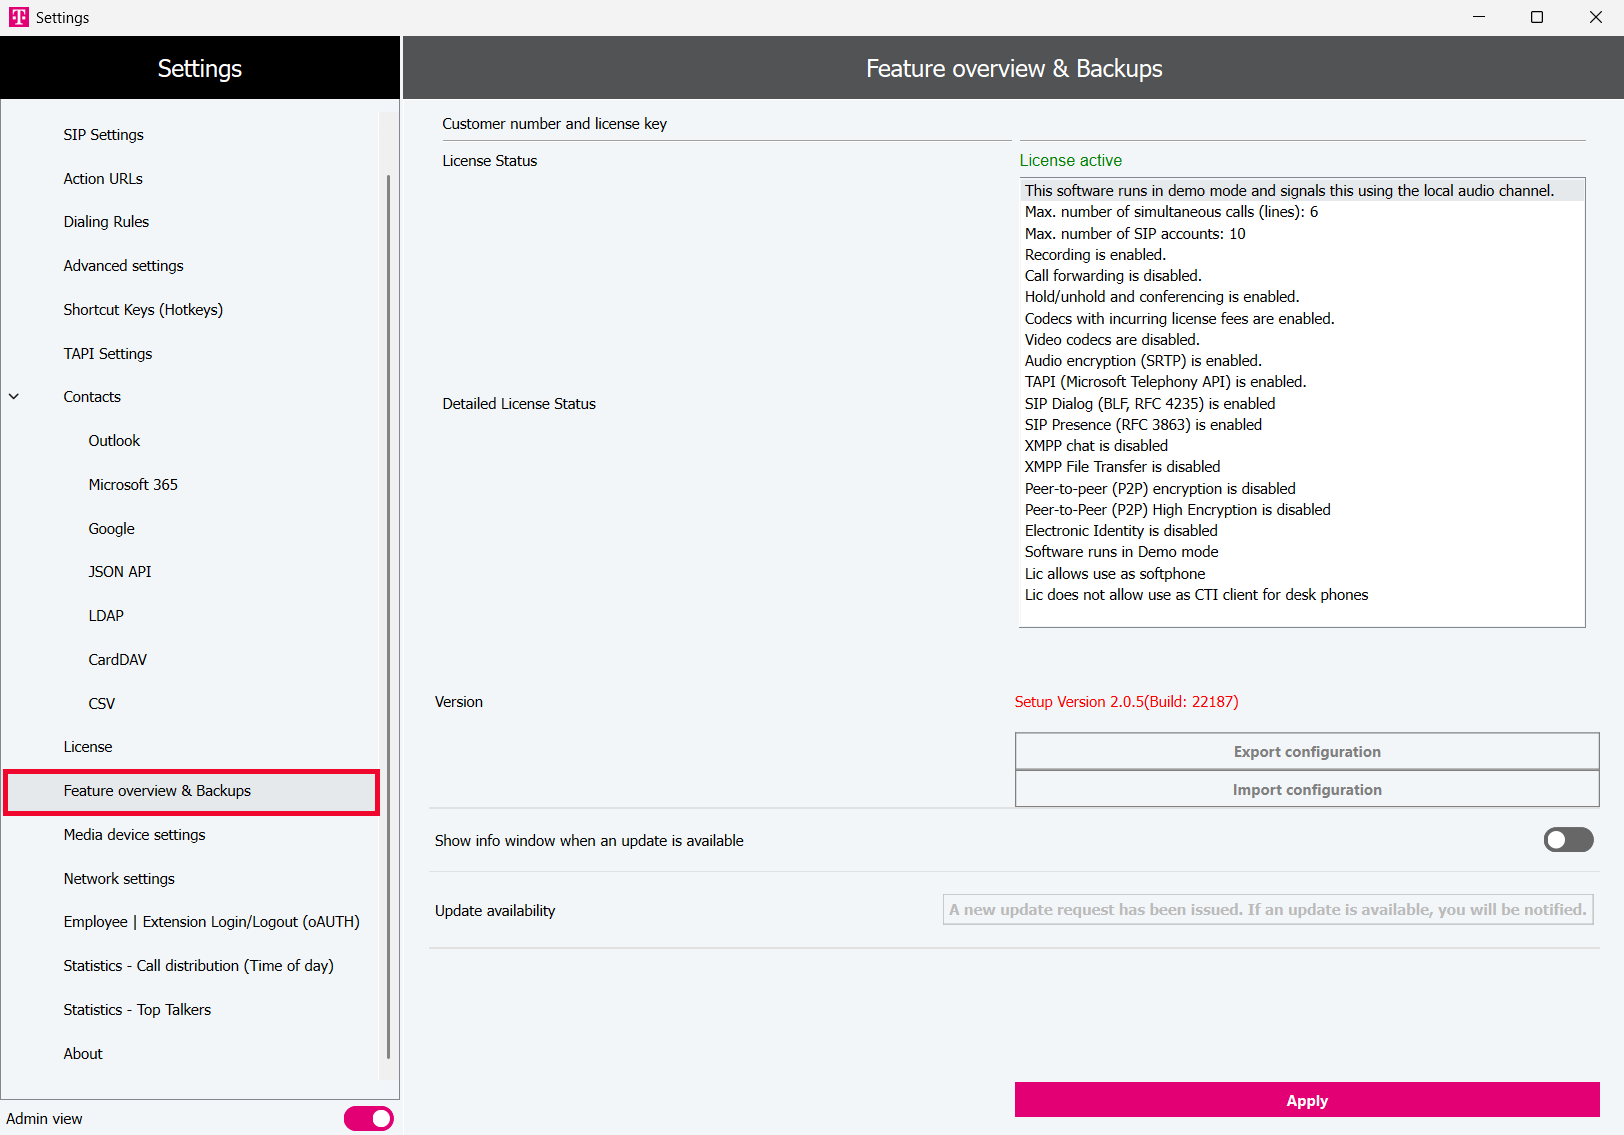Open the Outlook contacts settings
The height and width of the screenshot is (1135, 1624).
pyautogui.click(x=114, y=441)
